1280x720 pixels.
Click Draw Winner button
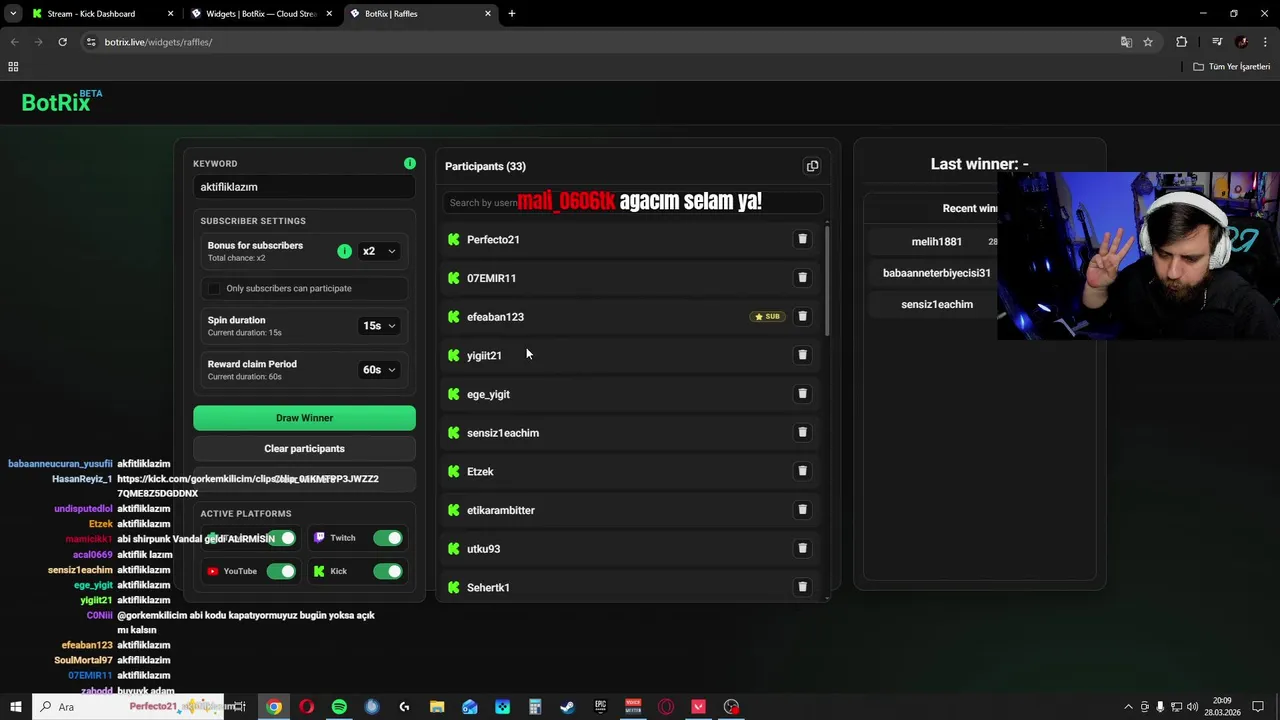(x=304, y=418)
